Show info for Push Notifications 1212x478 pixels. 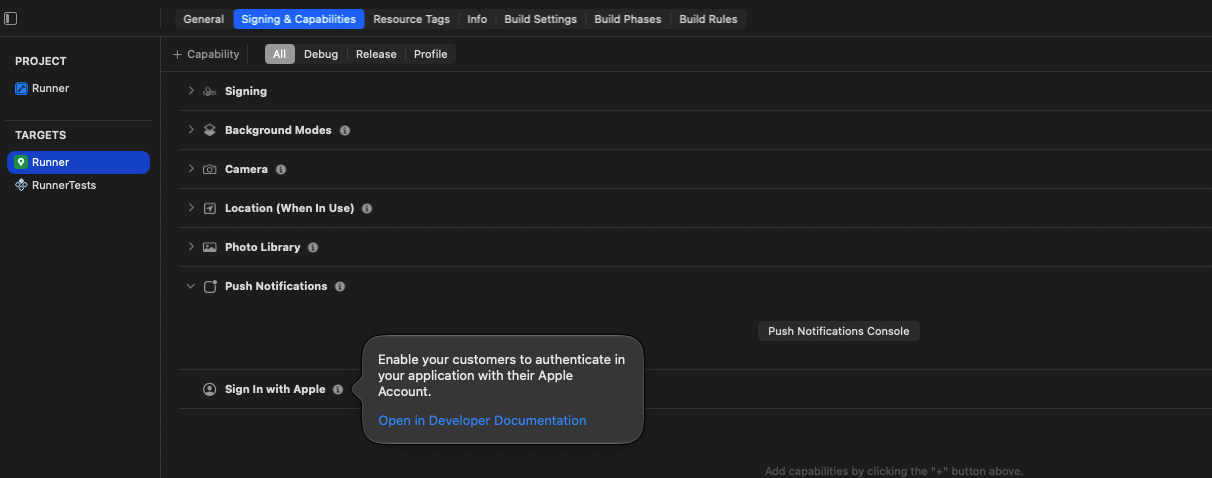[x=340, y=286]
